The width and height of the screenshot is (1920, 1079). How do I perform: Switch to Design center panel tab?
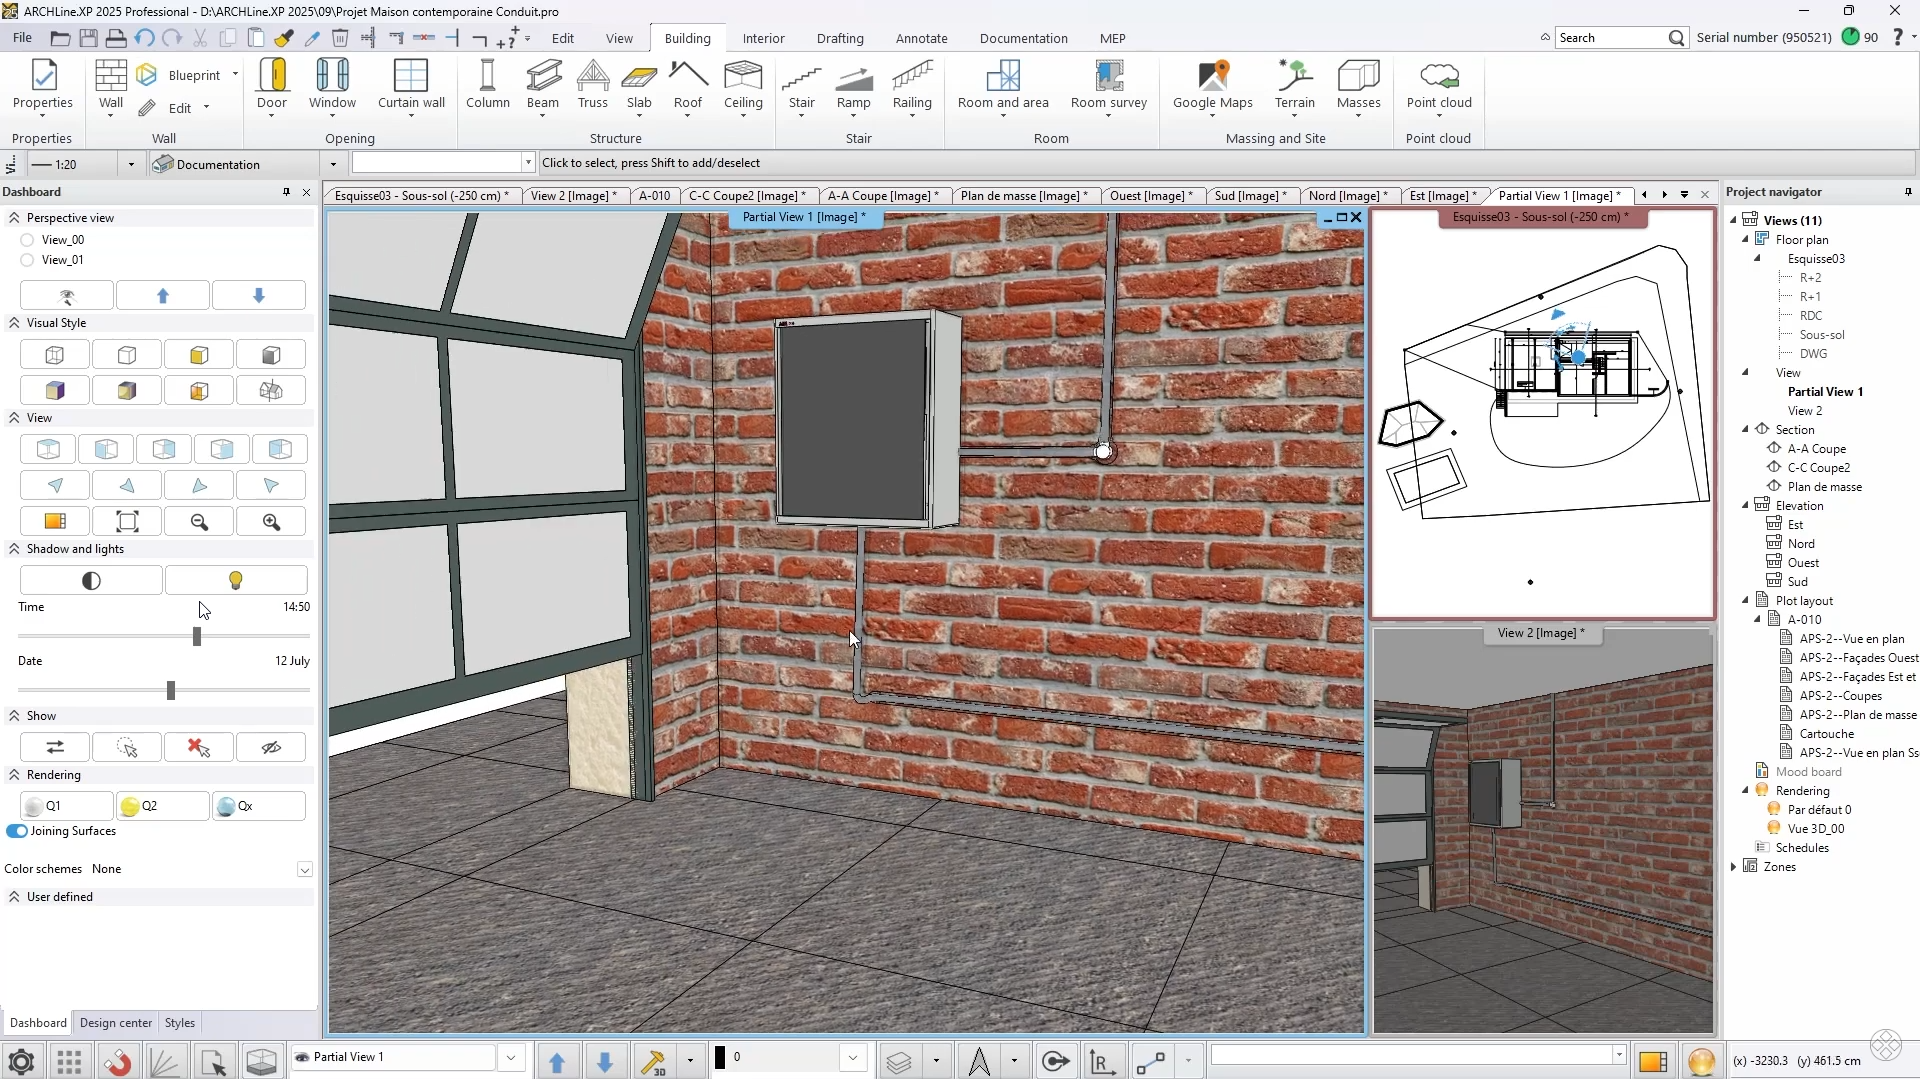point(116,1023)
